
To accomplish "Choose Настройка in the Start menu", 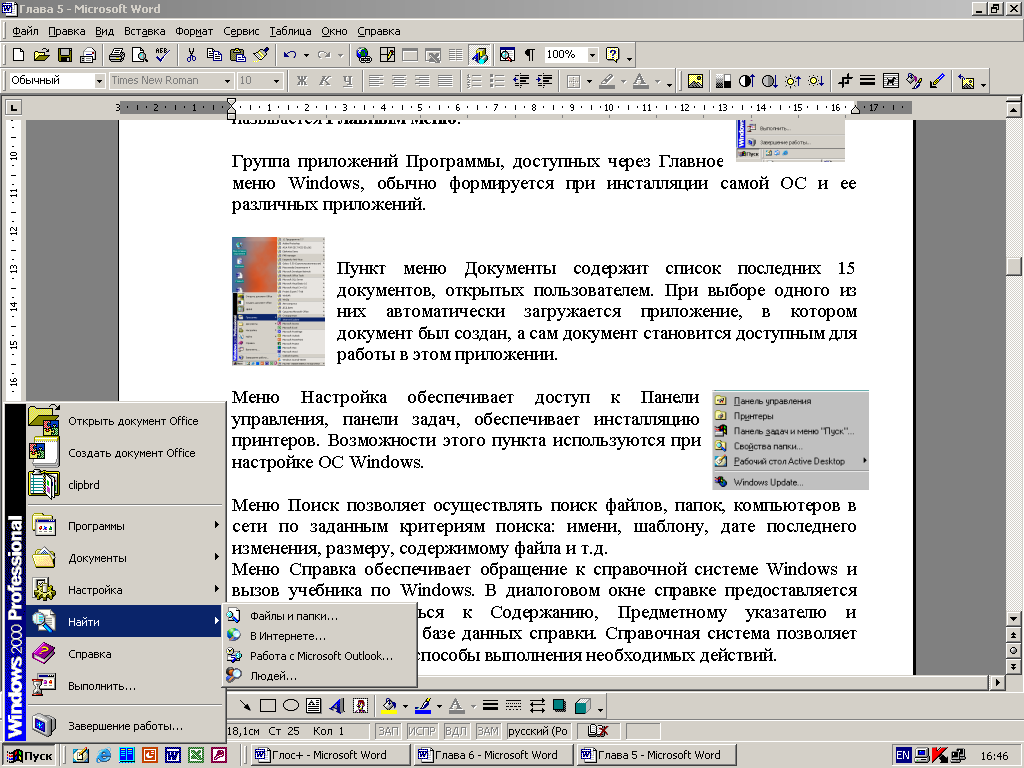I will click(x=124, y=590).
